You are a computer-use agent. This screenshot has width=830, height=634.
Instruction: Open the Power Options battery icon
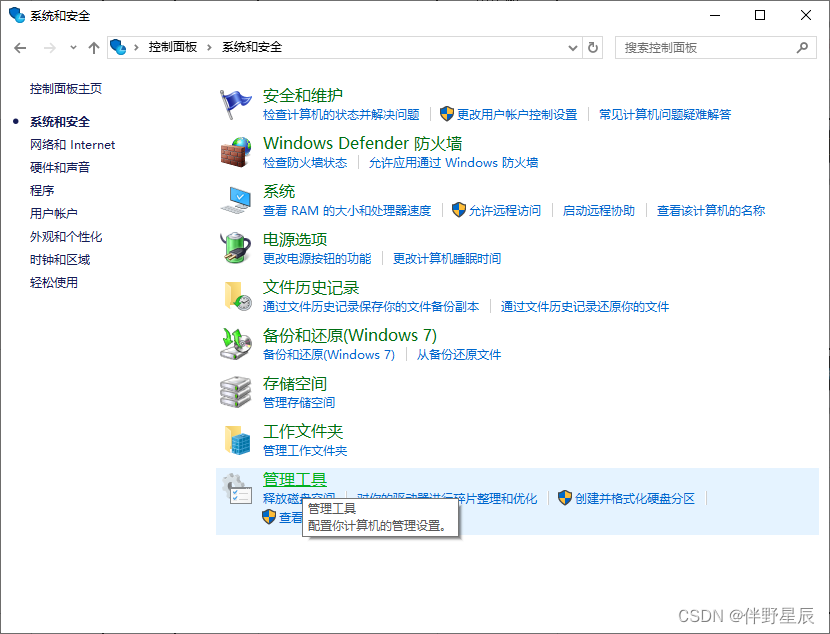(x=236, y=248)
